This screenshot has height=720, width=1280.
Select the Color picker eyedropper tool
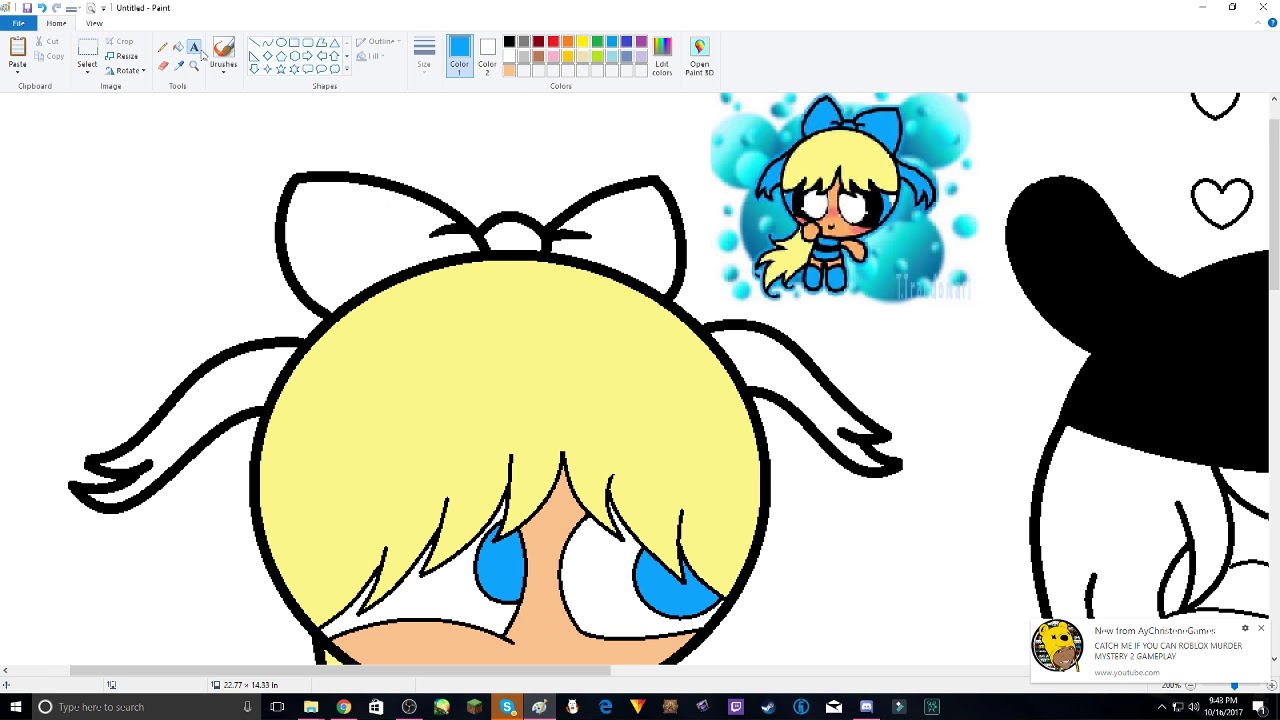click(178, 66)
